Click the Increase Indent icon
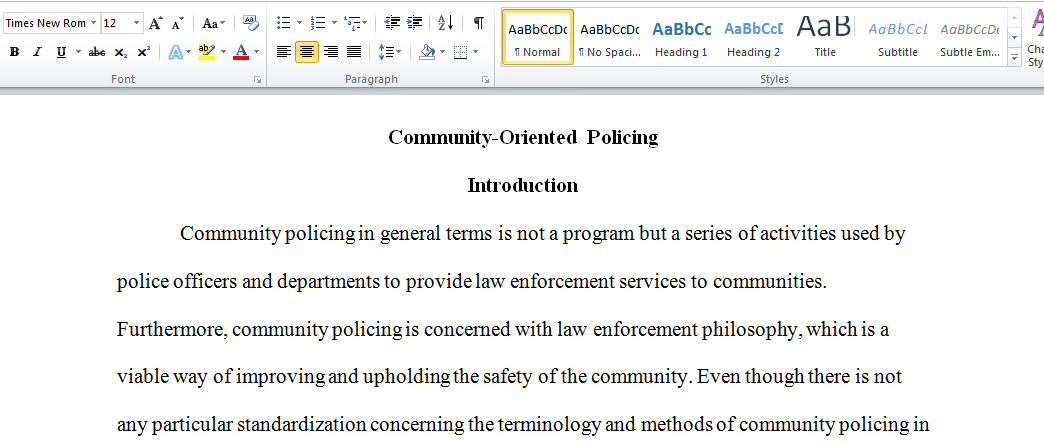The image size is (1044, 446). (414, 23)
